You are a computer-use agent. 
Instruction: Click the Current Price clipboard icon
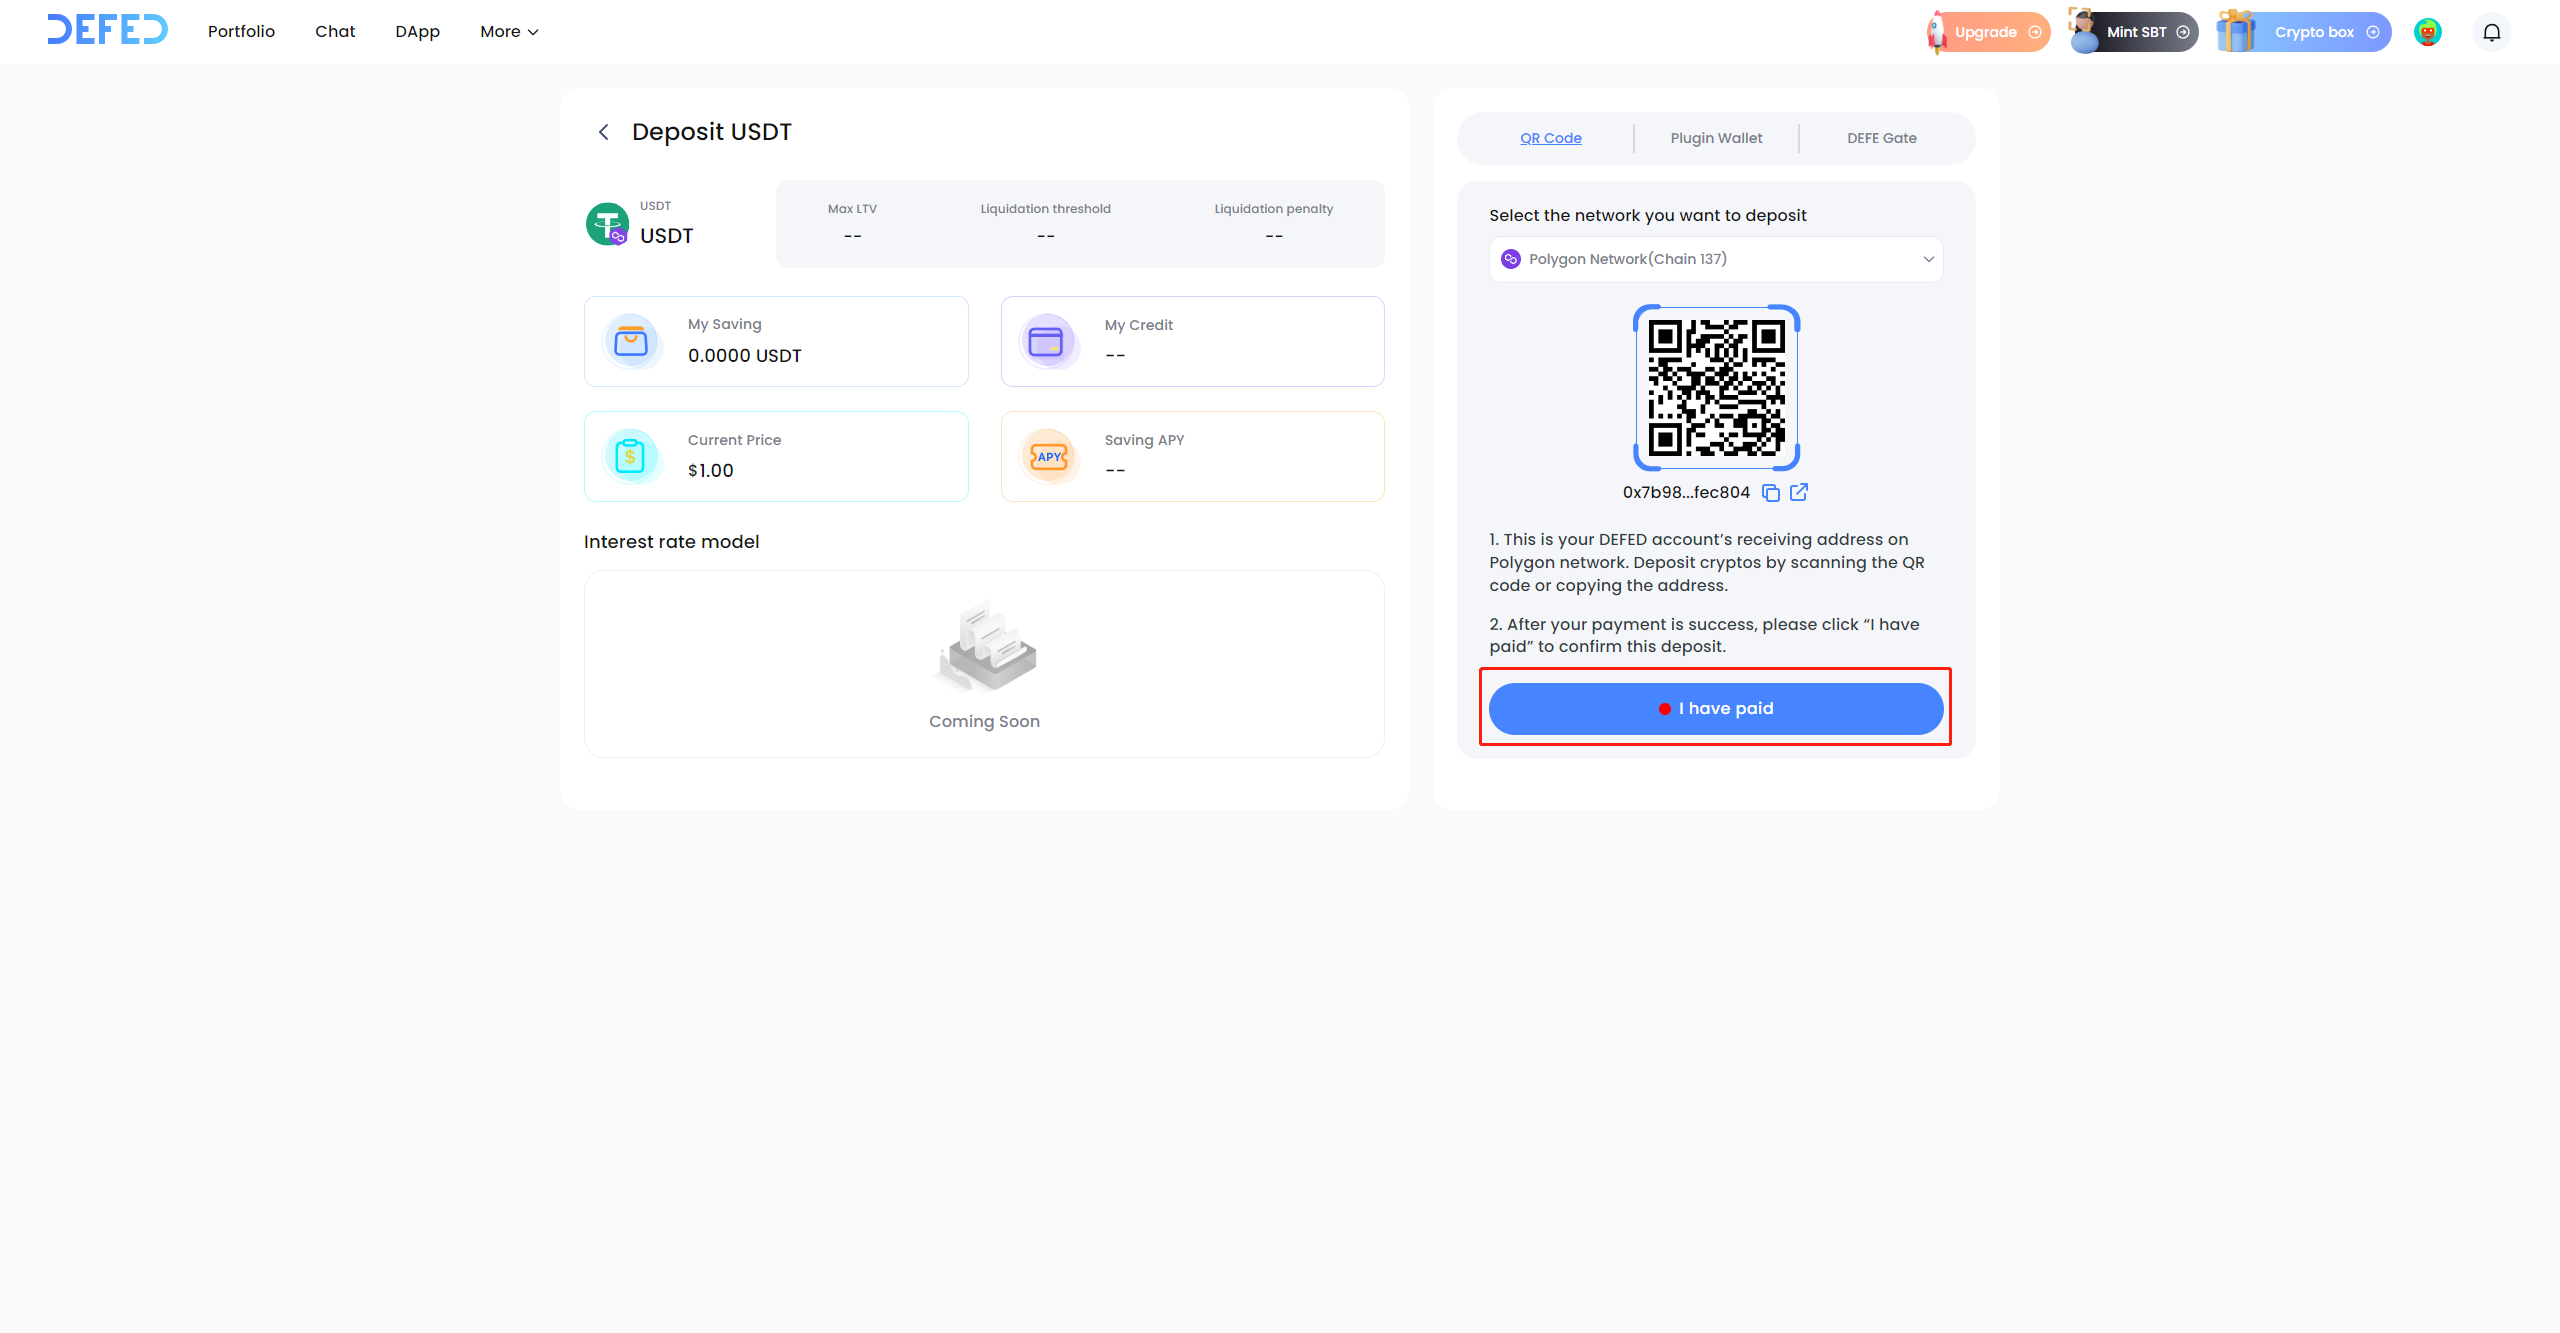coord(631,457)
